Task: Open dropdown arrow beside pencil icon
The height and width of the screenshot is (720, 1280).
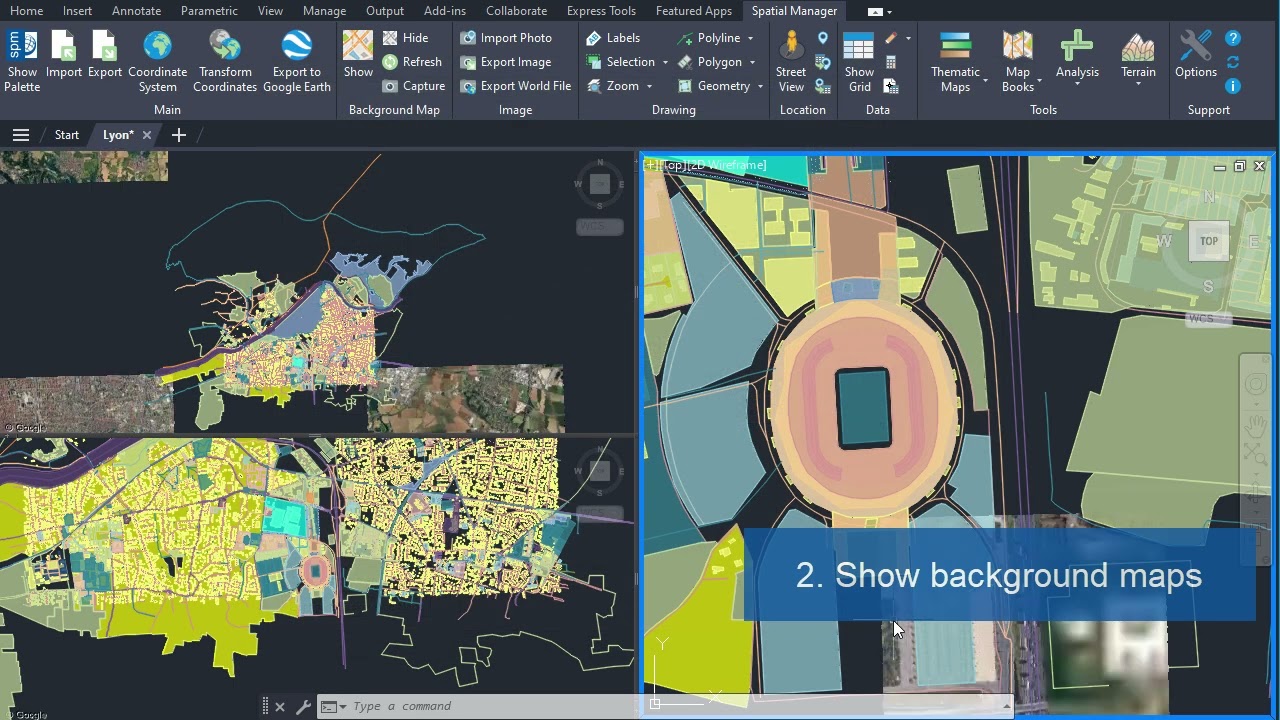Action: (908, 38)
